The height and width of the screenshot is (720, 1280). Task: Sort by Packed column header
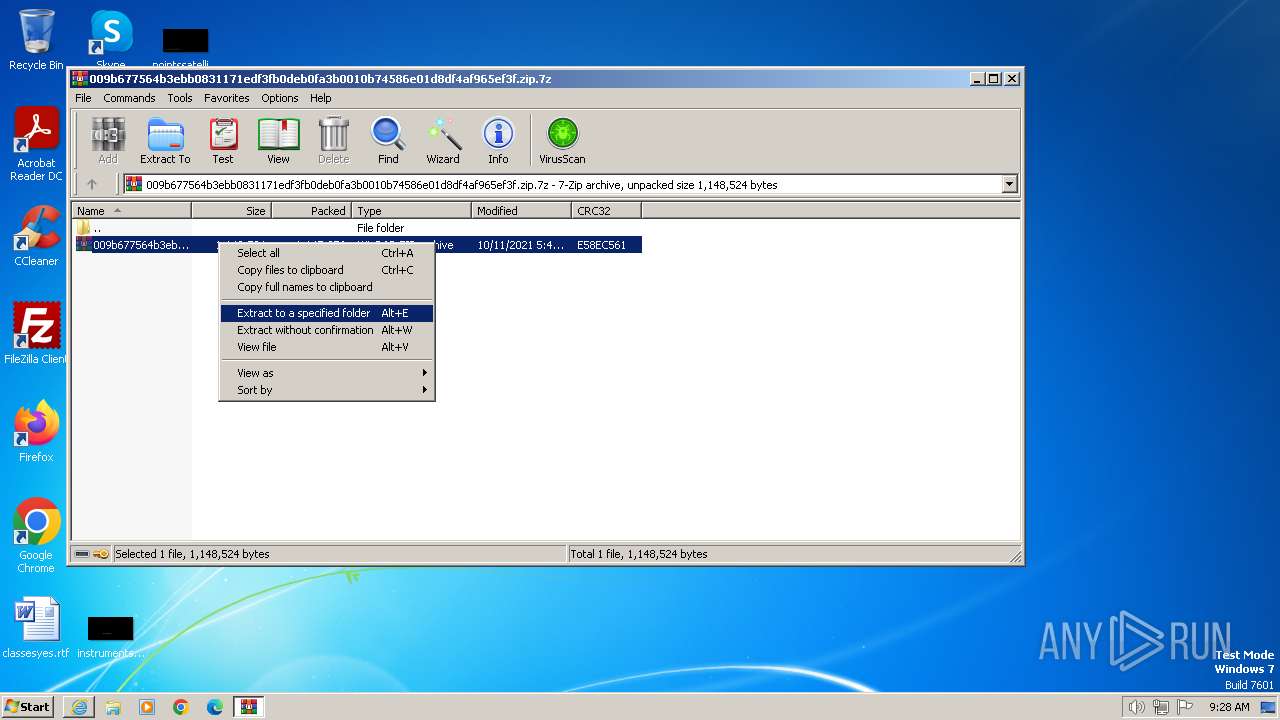(x=311, y=211)
